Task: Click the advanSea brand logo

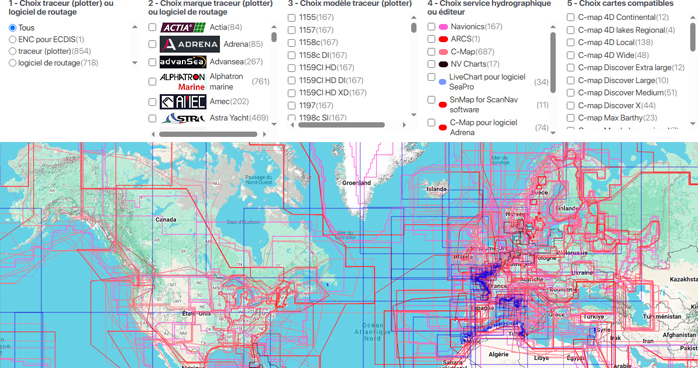Action: (x=183, y=62)
